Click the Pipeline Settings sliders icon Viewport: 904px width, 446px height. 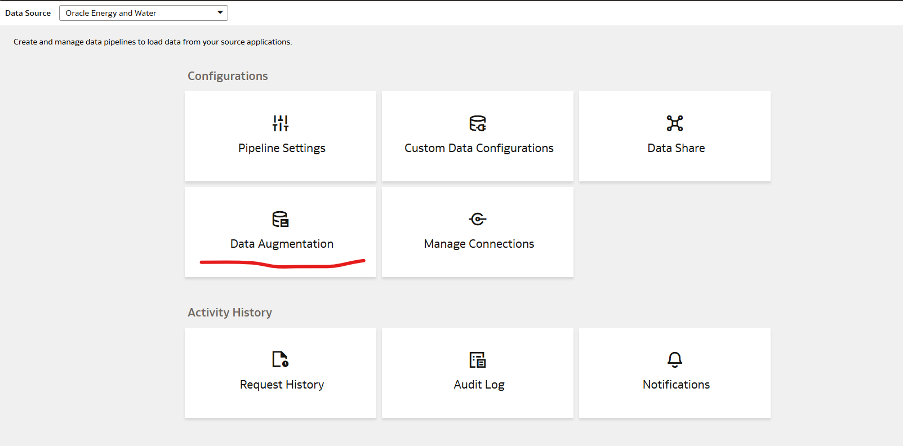pyautogui.click(x=280, y=124)
